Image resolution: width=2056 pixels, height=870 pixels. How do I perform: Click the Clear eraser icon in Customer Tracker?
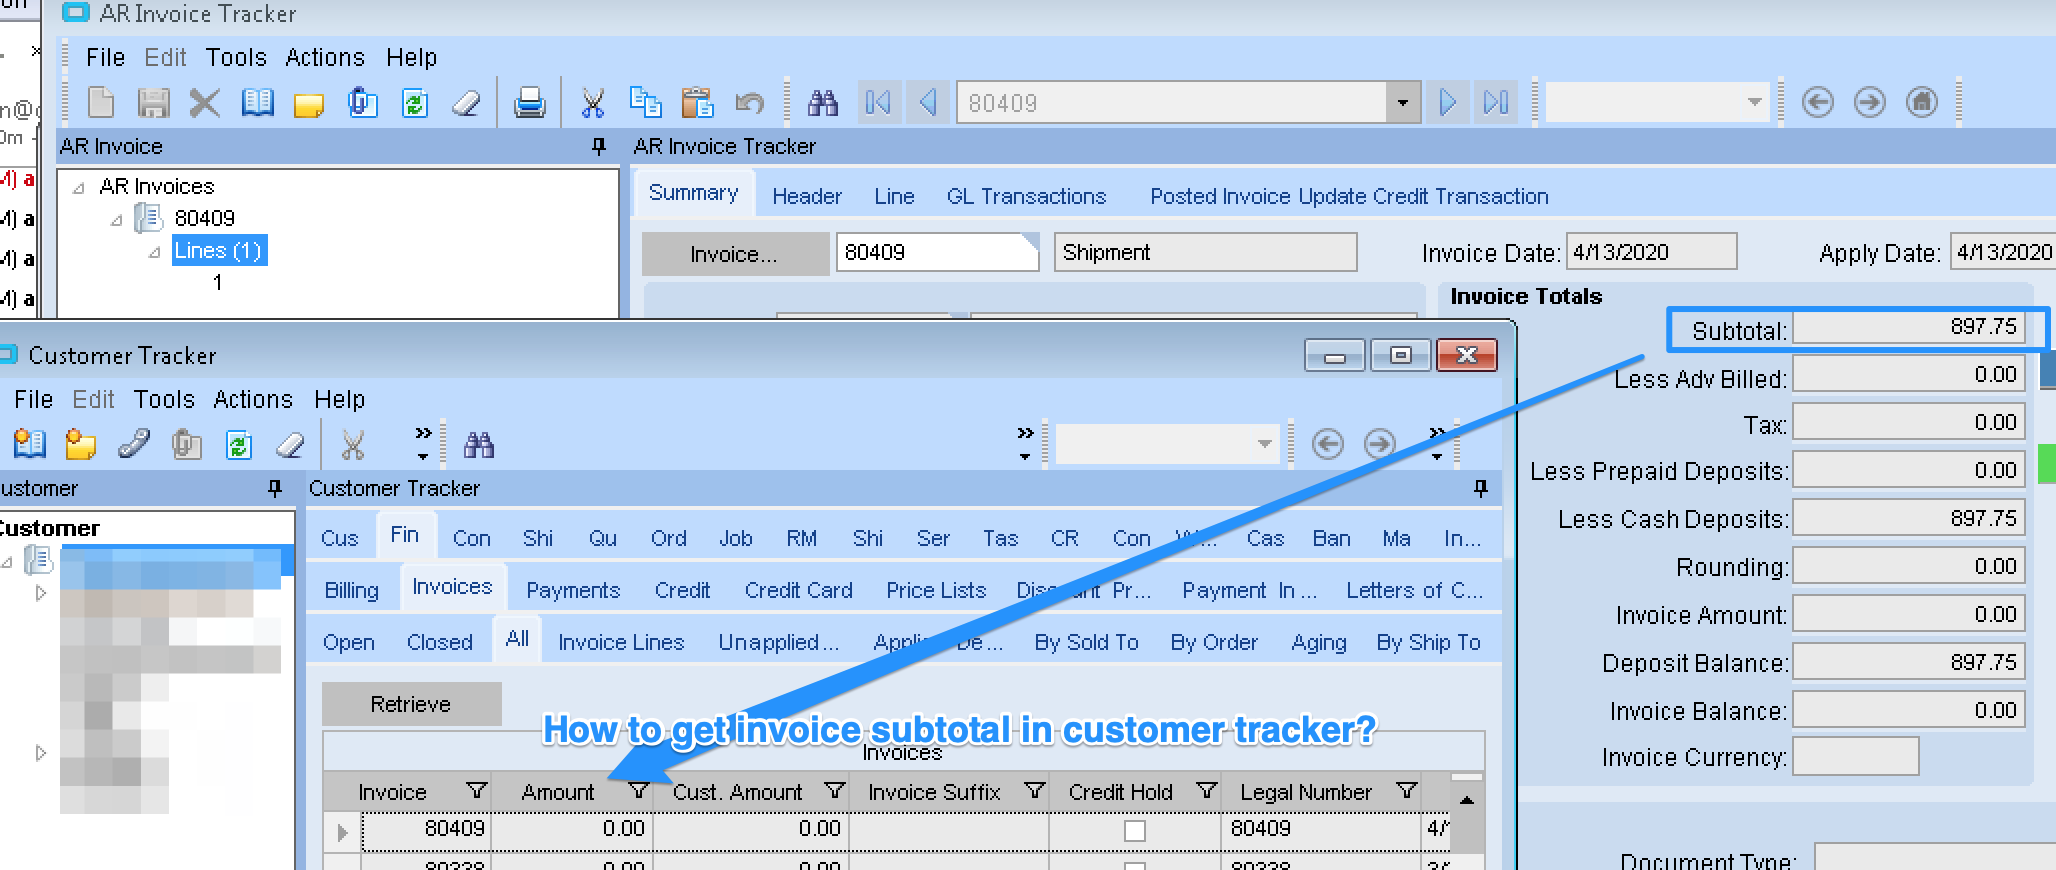(x=290, y=444)
